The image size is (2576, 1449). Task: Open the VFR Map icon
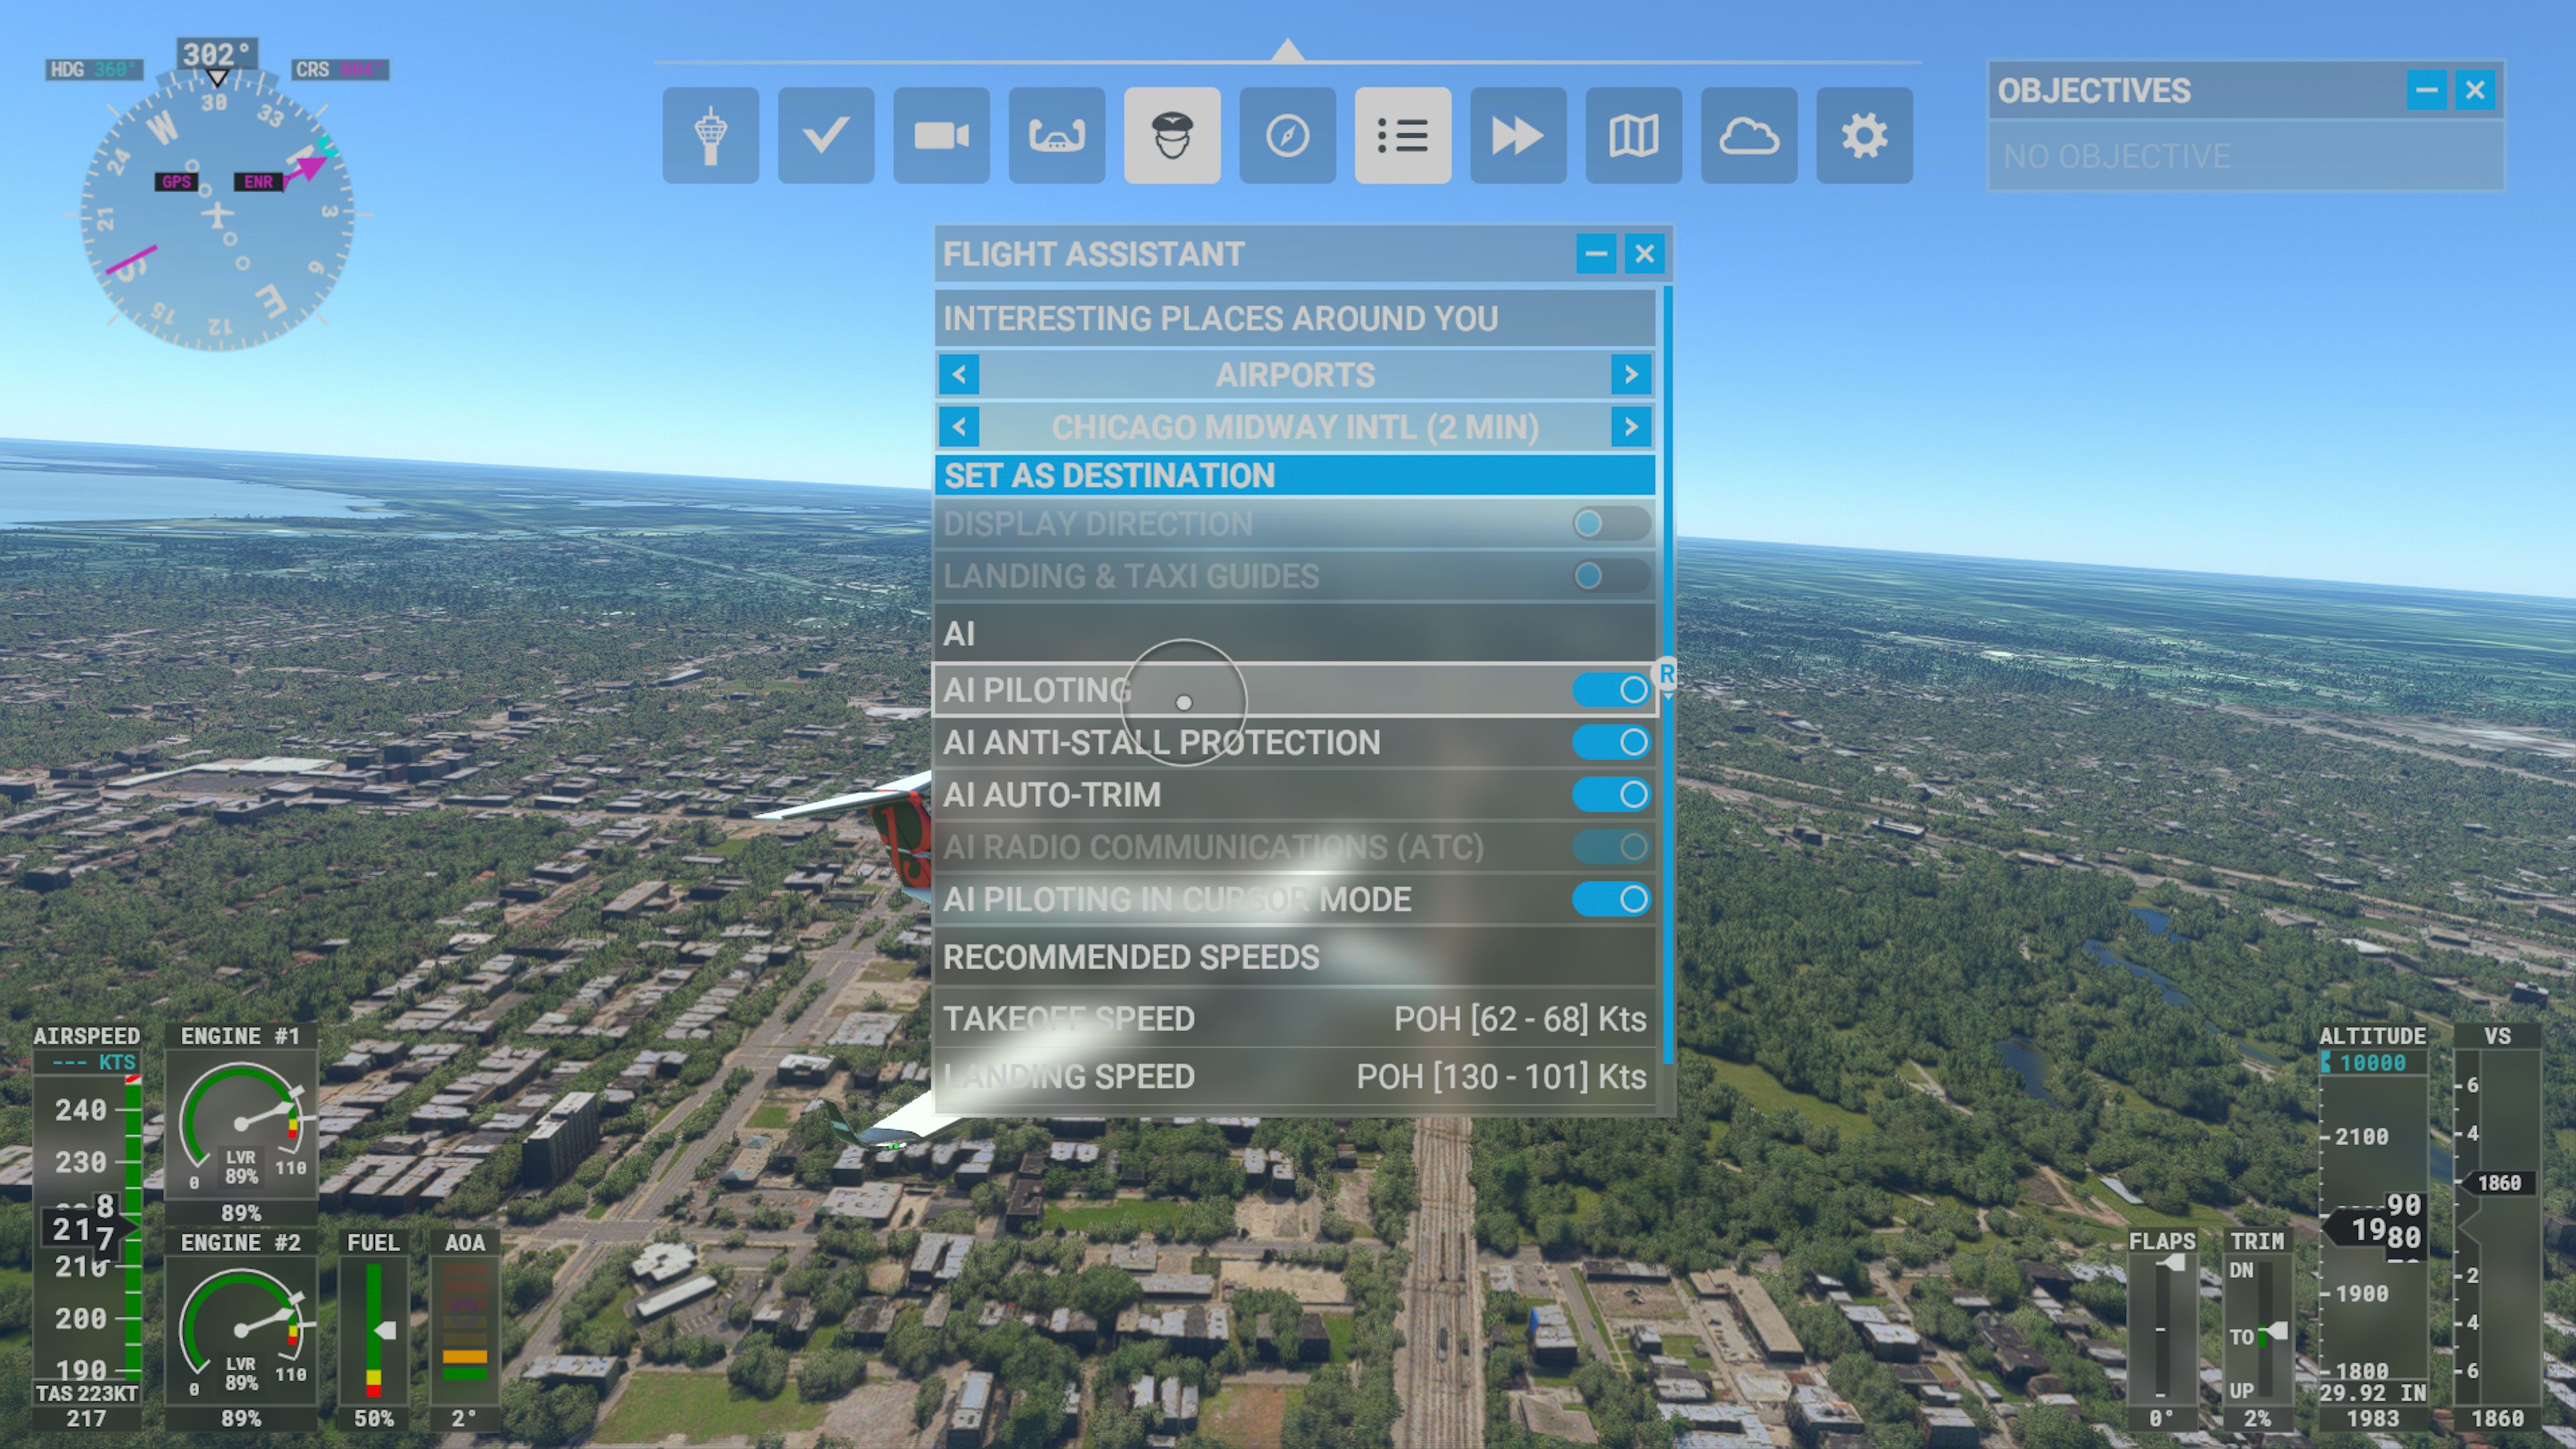pyautogui.click(x=1633, y=135)
